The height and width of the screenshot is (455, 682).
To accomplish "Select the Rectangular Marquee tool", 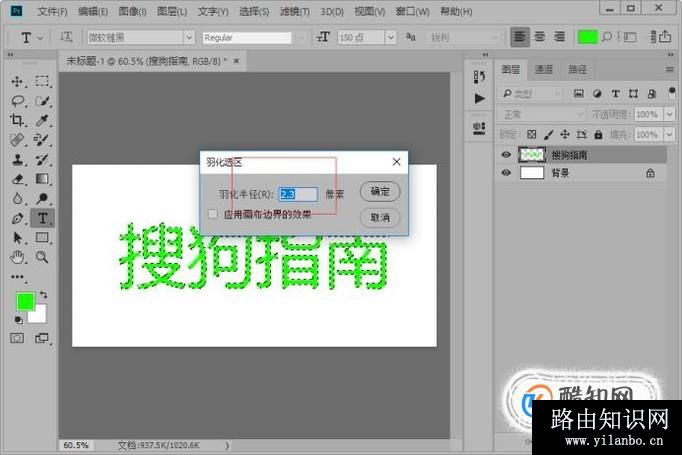I will tap(42, 81).
